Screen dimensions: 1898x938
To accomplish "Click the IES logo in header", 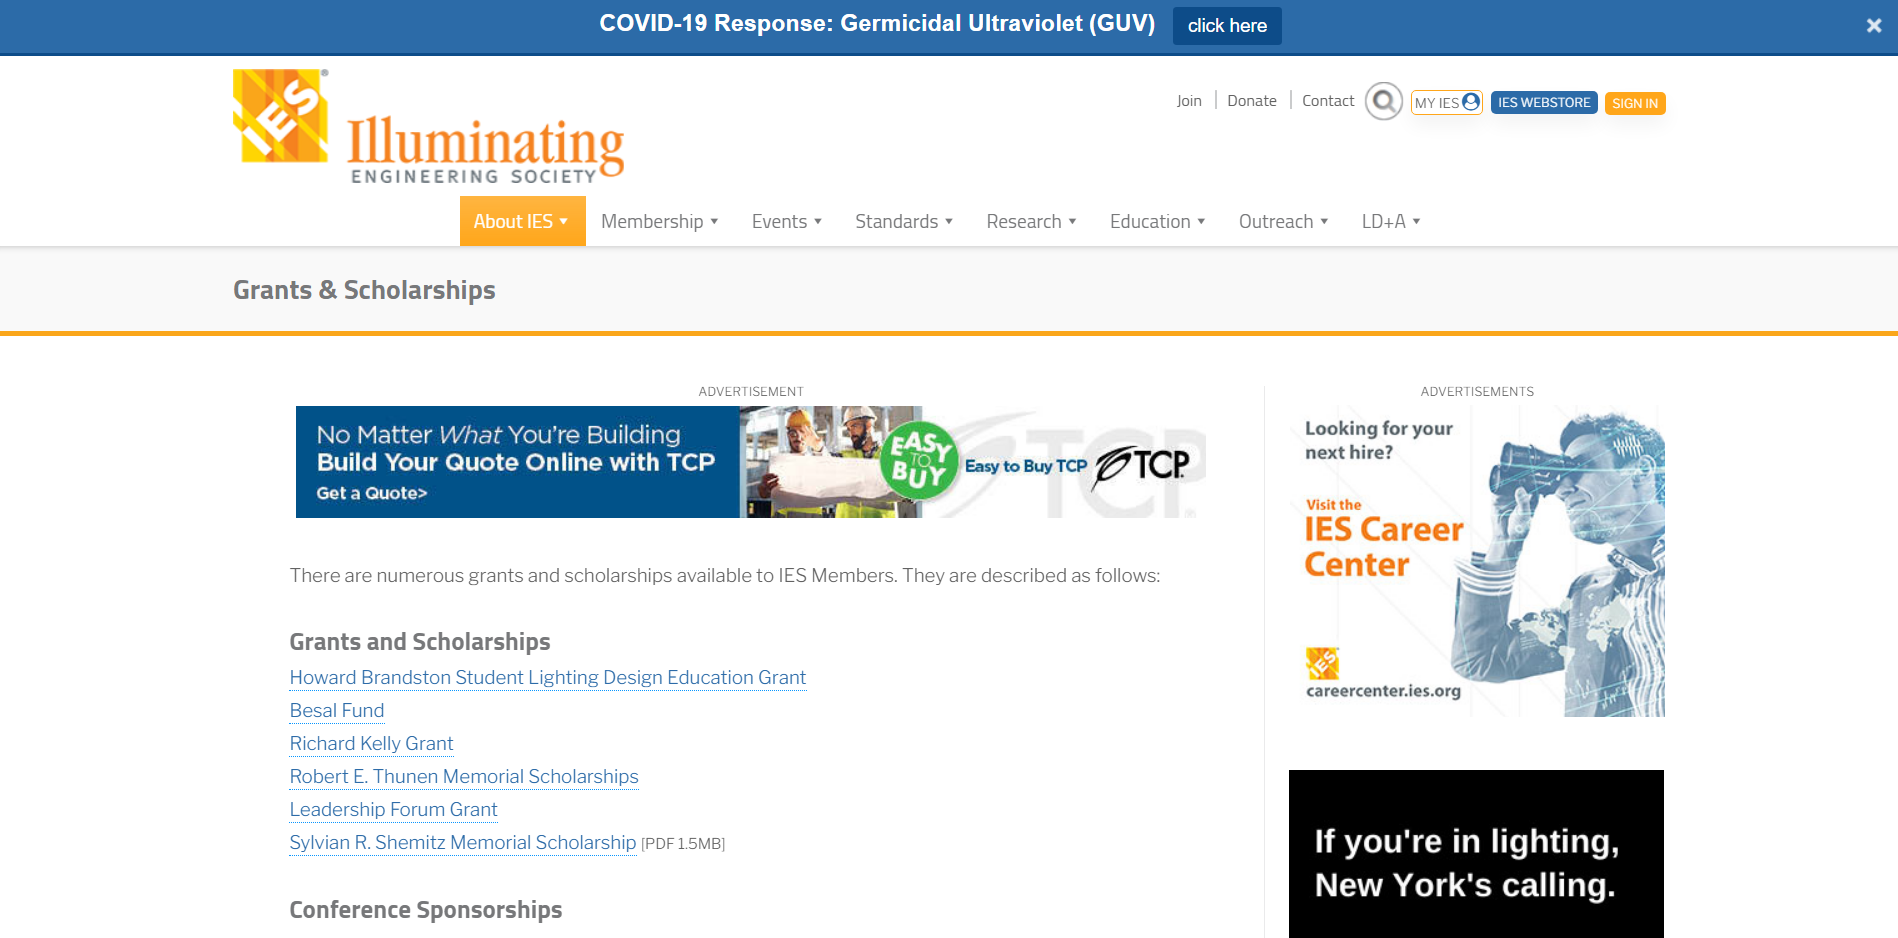I will point(428,127).
